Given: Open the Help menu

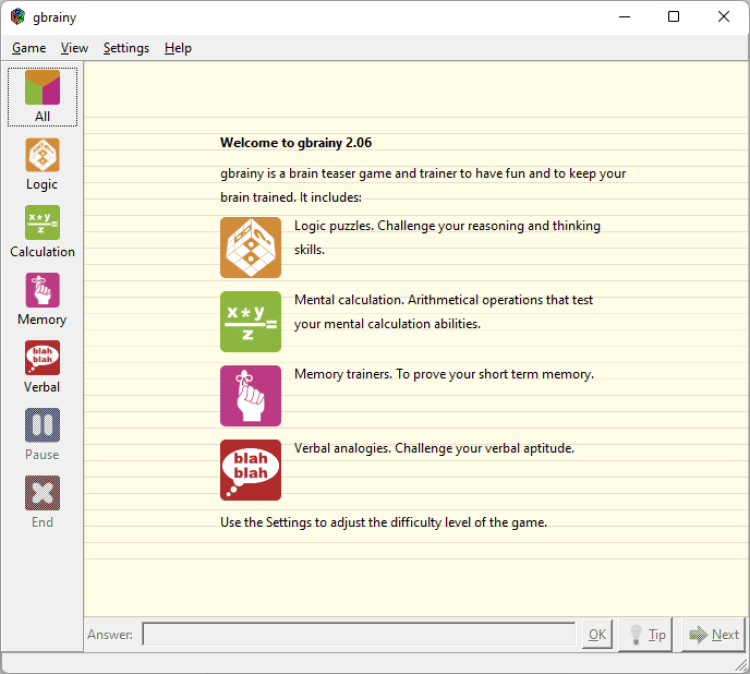Looking at the screenshot, I should coord(178,48).
